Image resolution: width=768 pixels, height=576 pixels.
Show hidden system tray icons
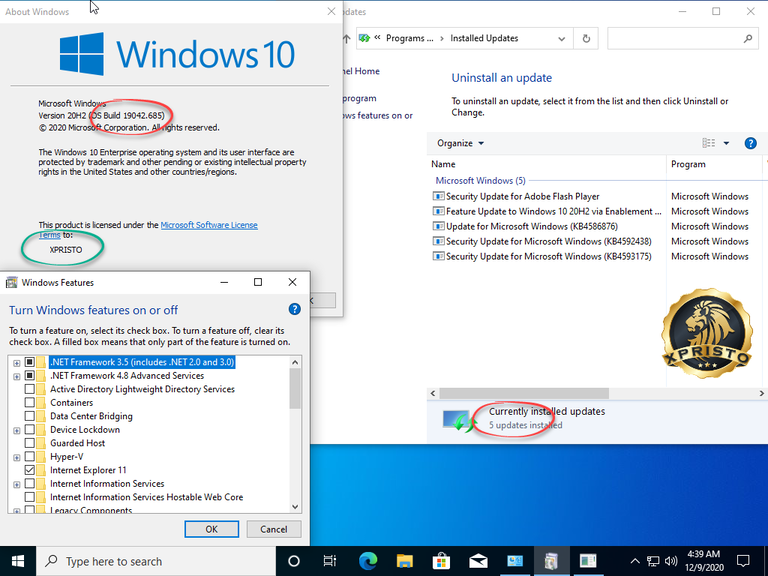(635, 561)
